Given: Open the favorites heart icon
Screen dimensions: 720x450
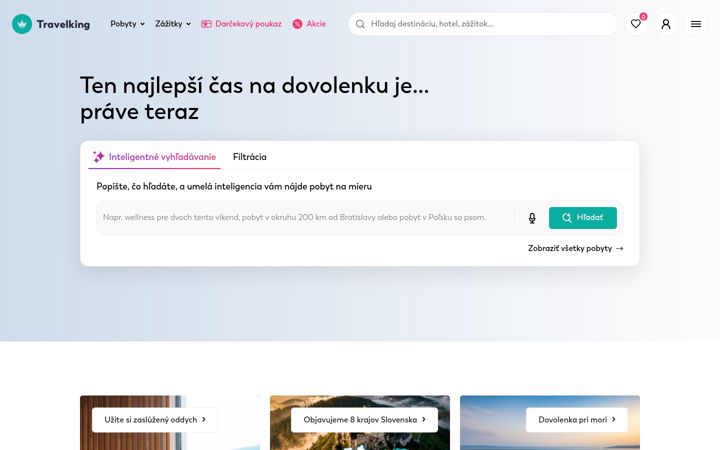Looking at the screenshot, I should [x=636, y=24].
